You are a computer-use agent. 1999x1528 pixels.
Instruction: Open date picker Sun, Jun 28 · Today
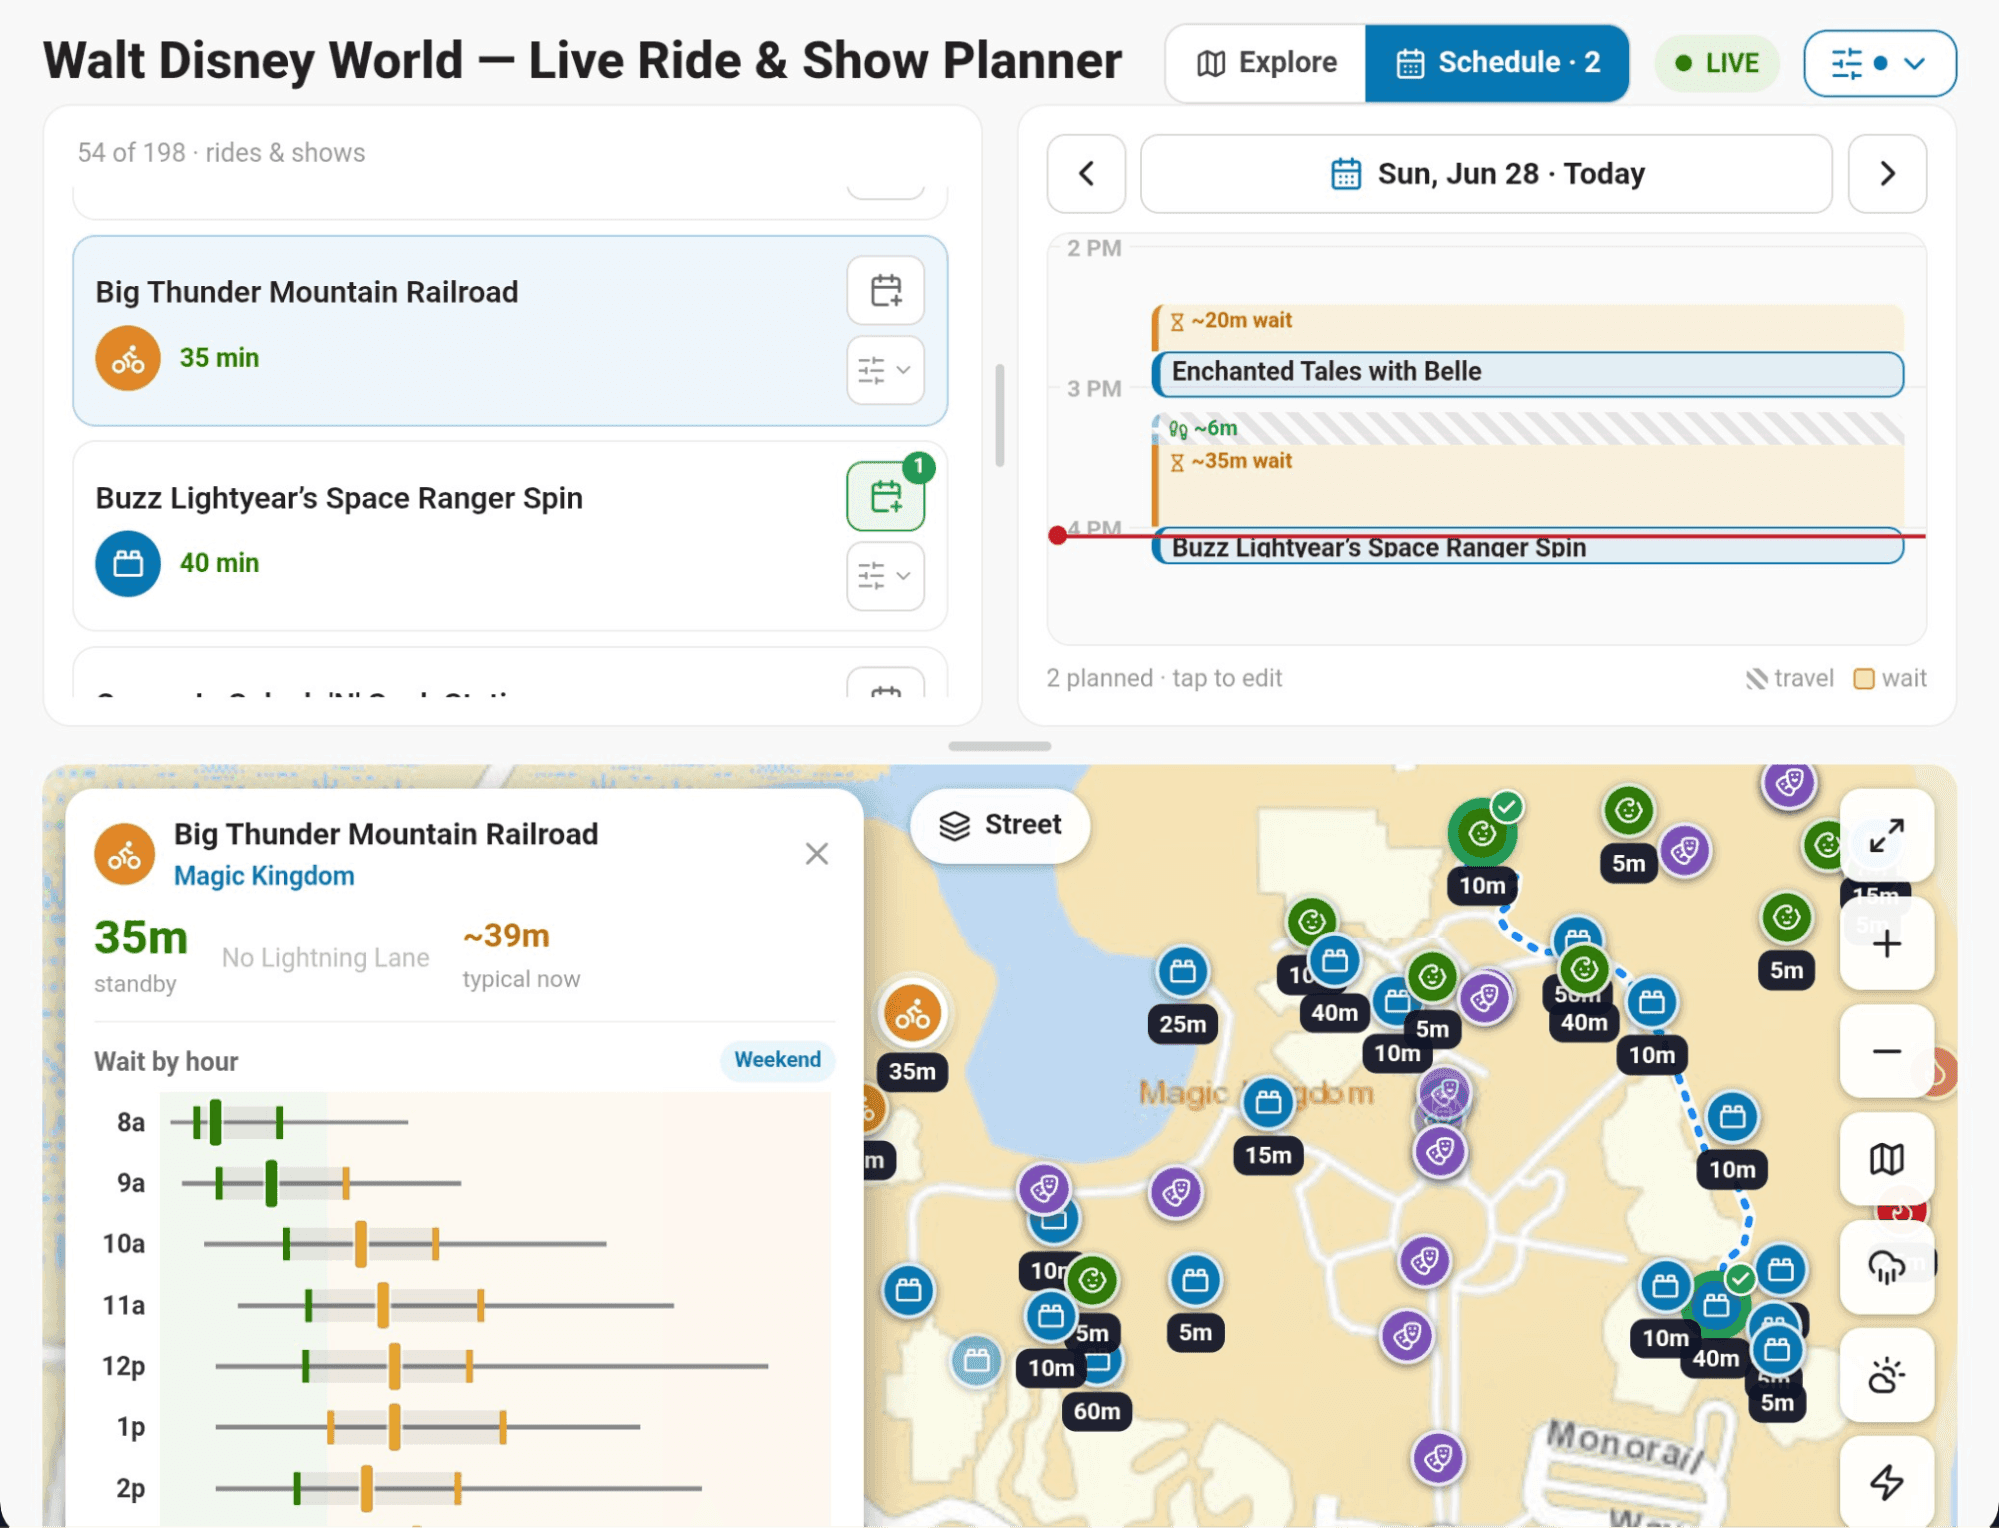(x=1486, y=174)
